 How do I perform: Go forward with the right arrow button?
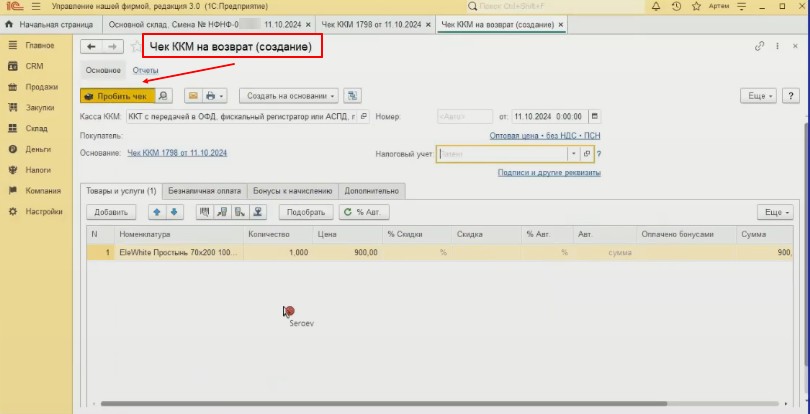click(x=113, y=47)
